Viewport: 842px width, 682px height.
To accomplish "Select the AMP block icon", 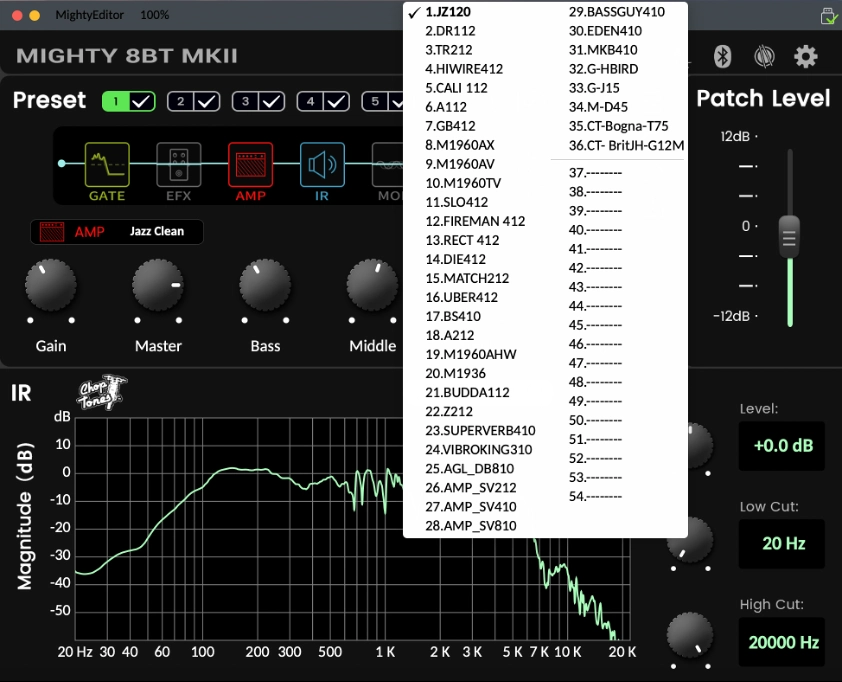I will [x=250, y=165].
